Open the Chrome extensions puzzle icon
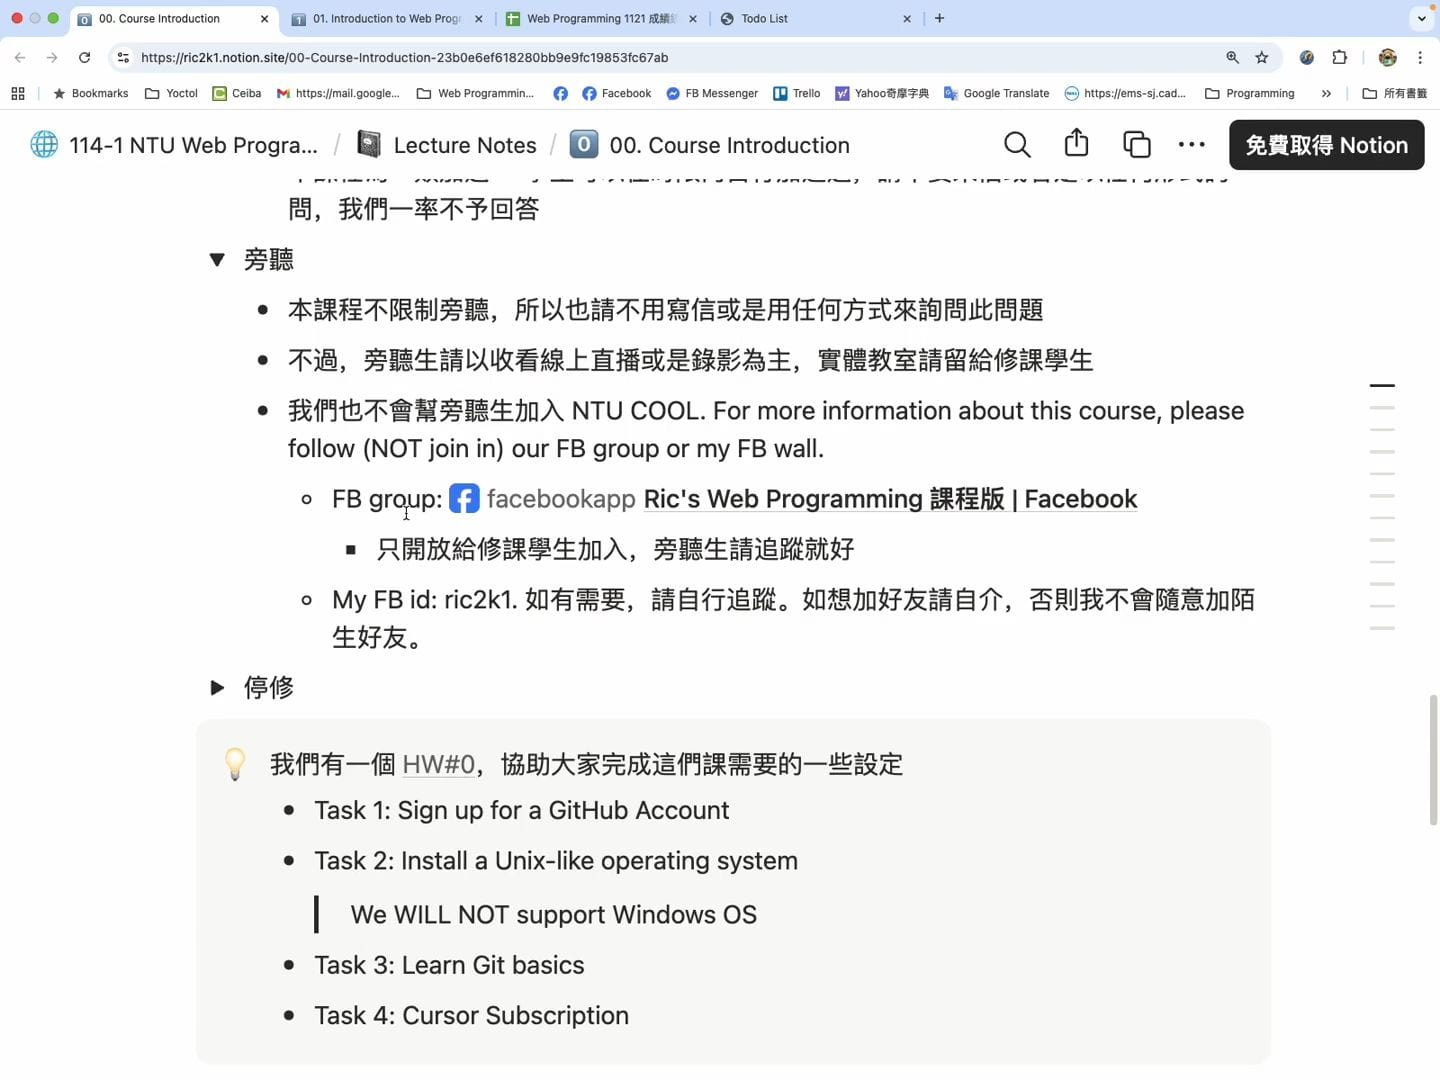The height and width of the screenshot is (1080, 1440). click(1340, 58)
